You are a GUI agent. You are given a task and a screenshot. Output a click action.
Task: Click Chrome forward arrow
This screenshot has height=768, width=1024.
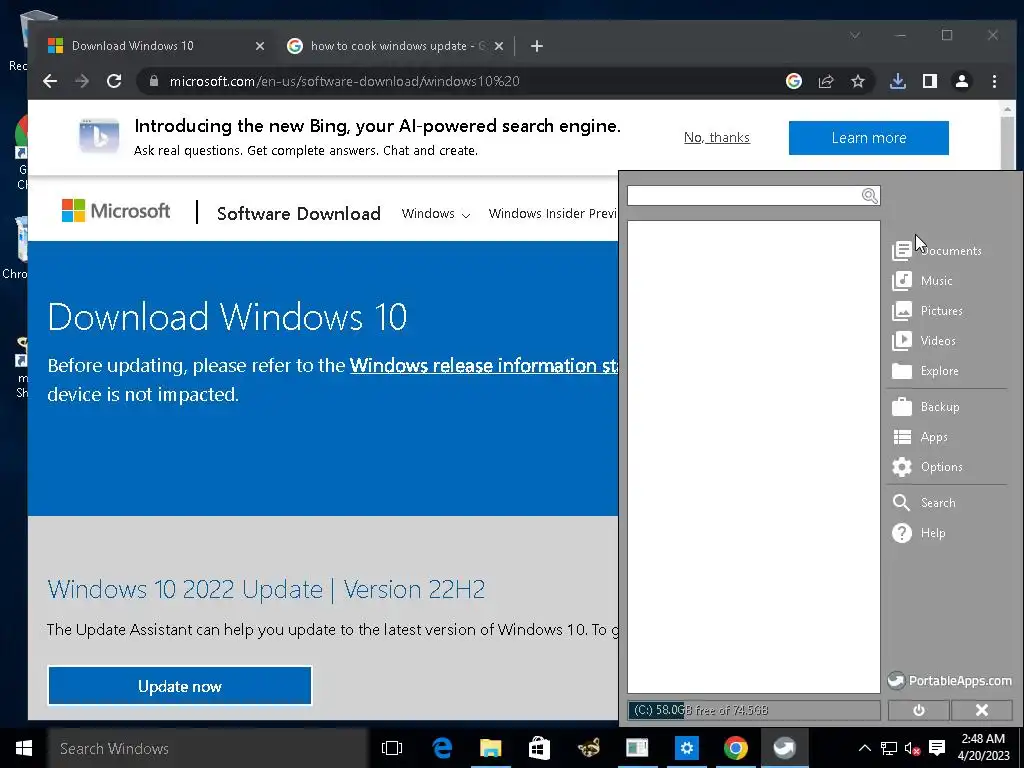click(x=82, y=81)
